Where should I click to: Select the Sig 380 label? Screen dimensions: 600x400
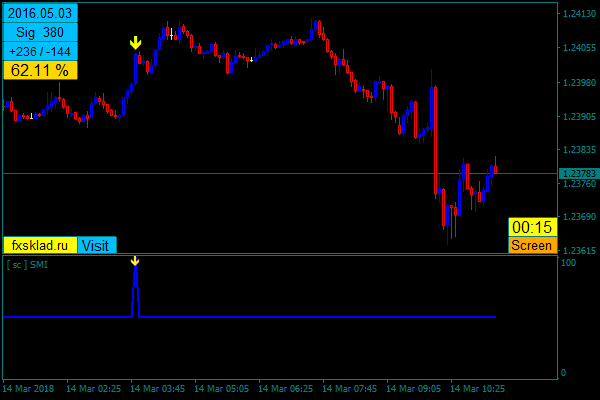[40, 32]
